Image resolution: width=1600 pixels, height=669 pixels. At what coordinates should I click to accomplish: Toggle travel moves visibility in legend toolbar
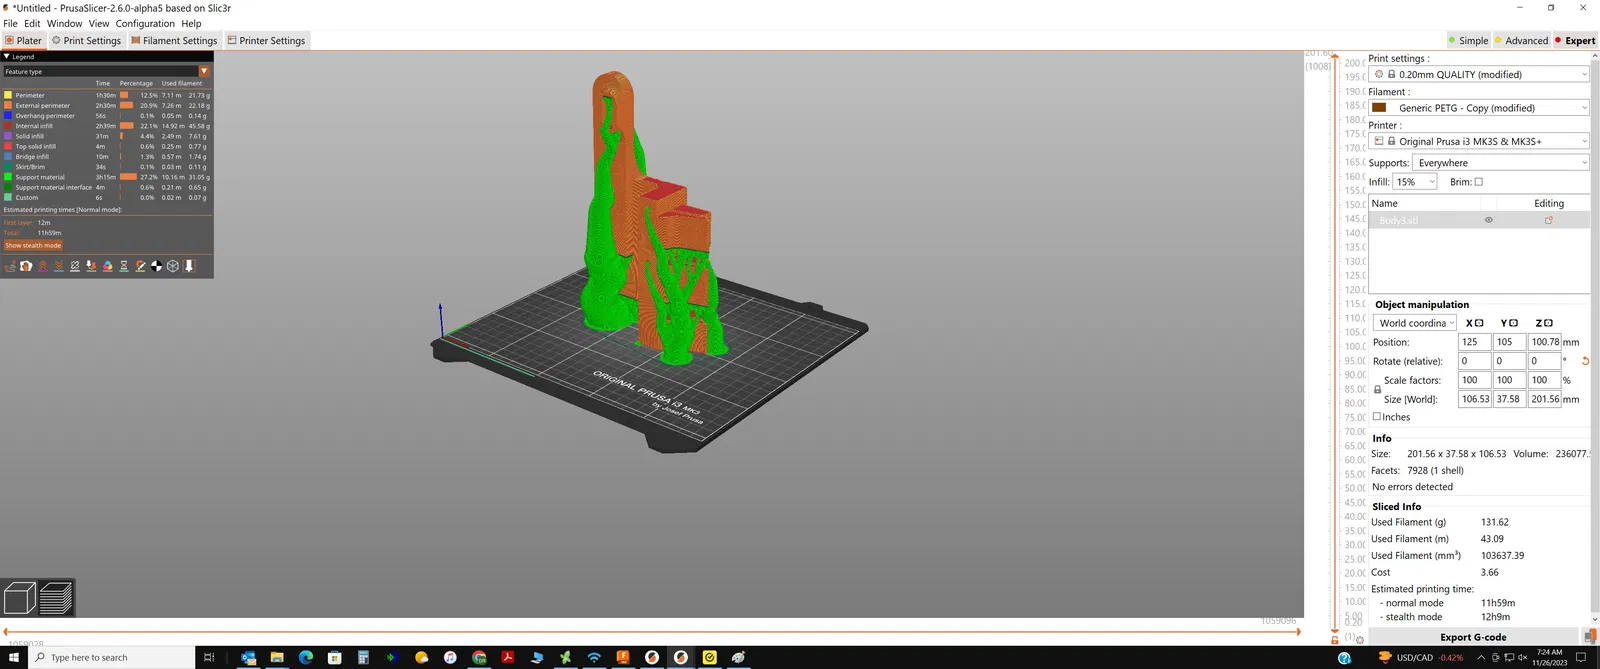click(x=10, y=266)
